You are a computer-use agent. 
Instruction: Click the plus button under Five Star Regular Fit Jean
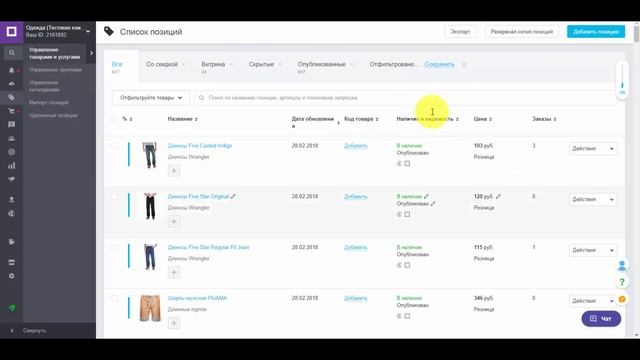pyautogui.click(x=174, y=272)
